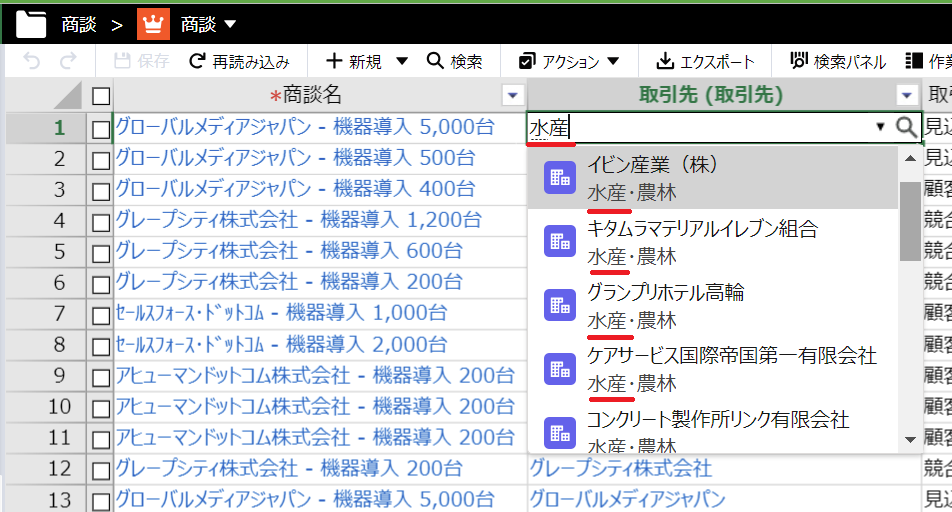Open the 商談 view dropdown in header
The height and width of the screenshot is (512, 952).
[x=230, y=24]
